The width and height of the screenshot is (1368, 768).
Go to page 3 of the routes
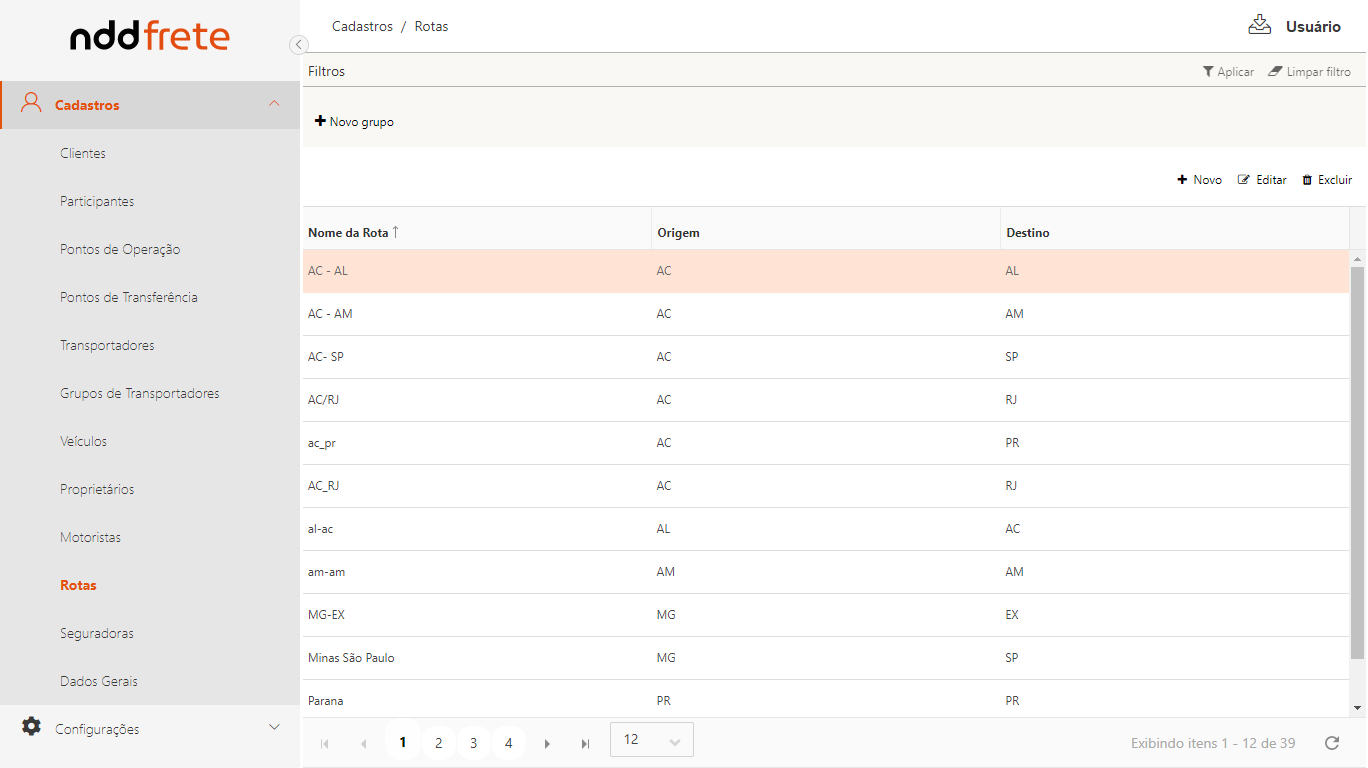473,744
